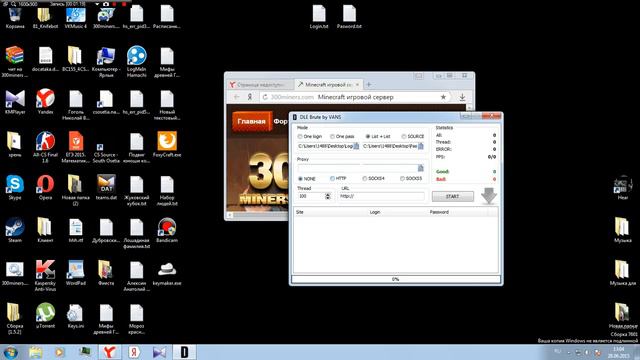640x360 pixels.
Task: Click the Я home button in browser toolbar
Action: (250, 97)
